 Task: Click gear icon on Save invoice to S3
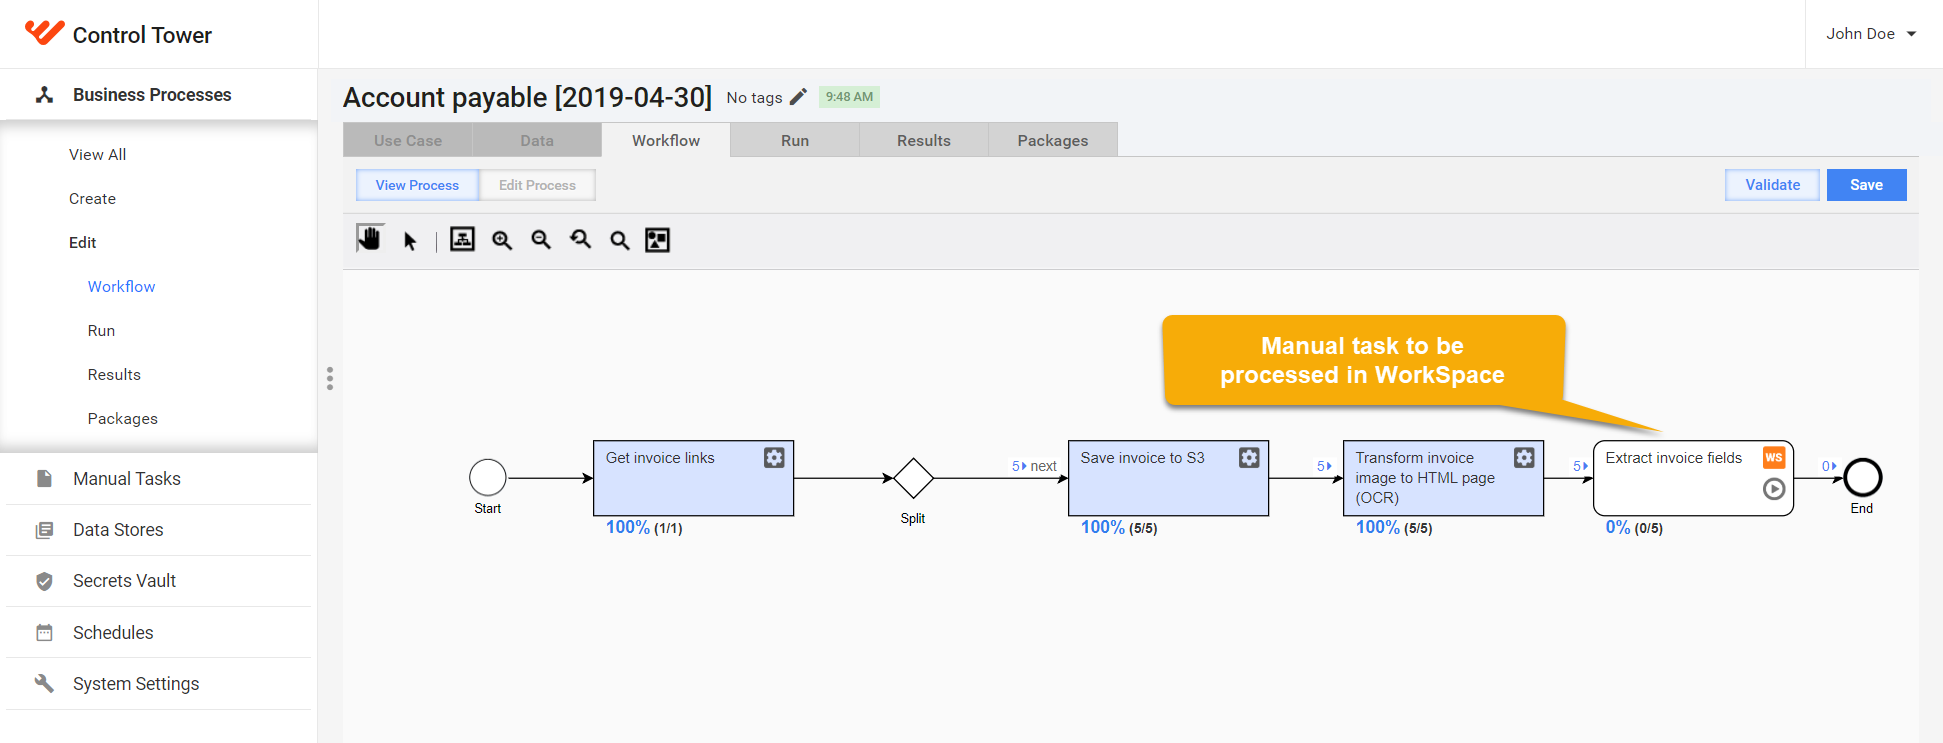coord(1249,458)
